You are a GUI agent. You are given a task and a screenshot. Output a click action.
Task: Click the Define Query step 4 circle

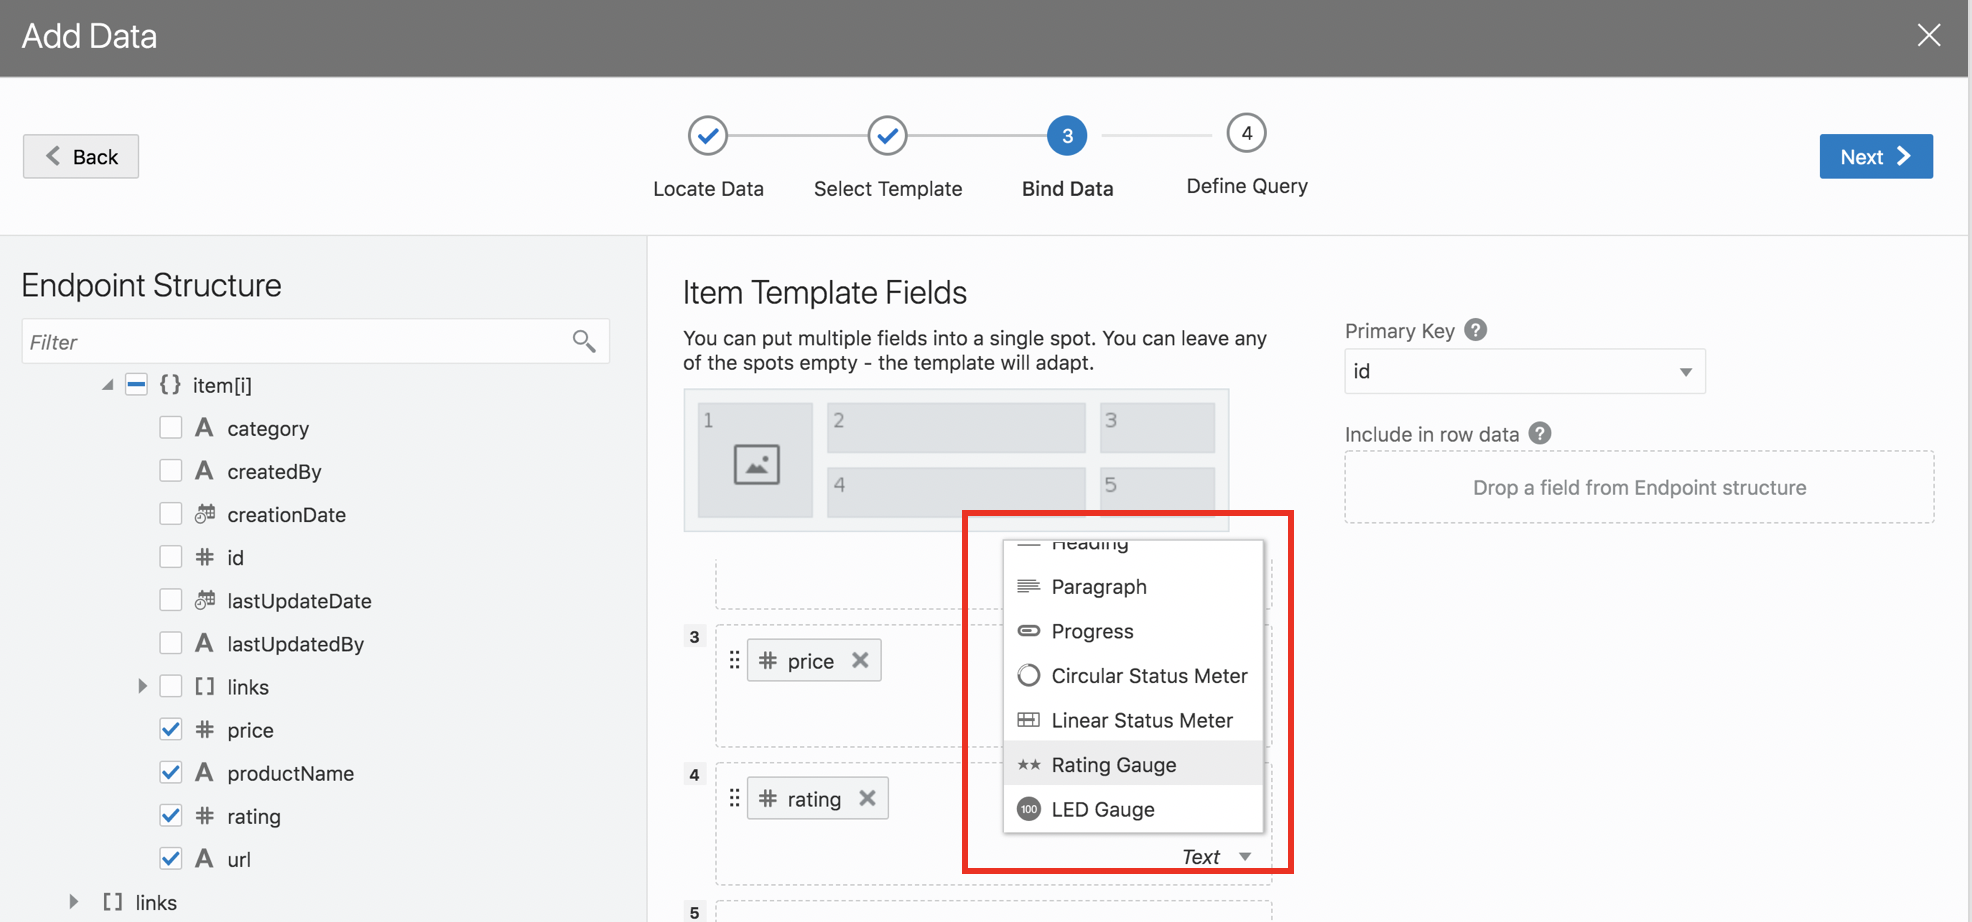point(1246,133)
